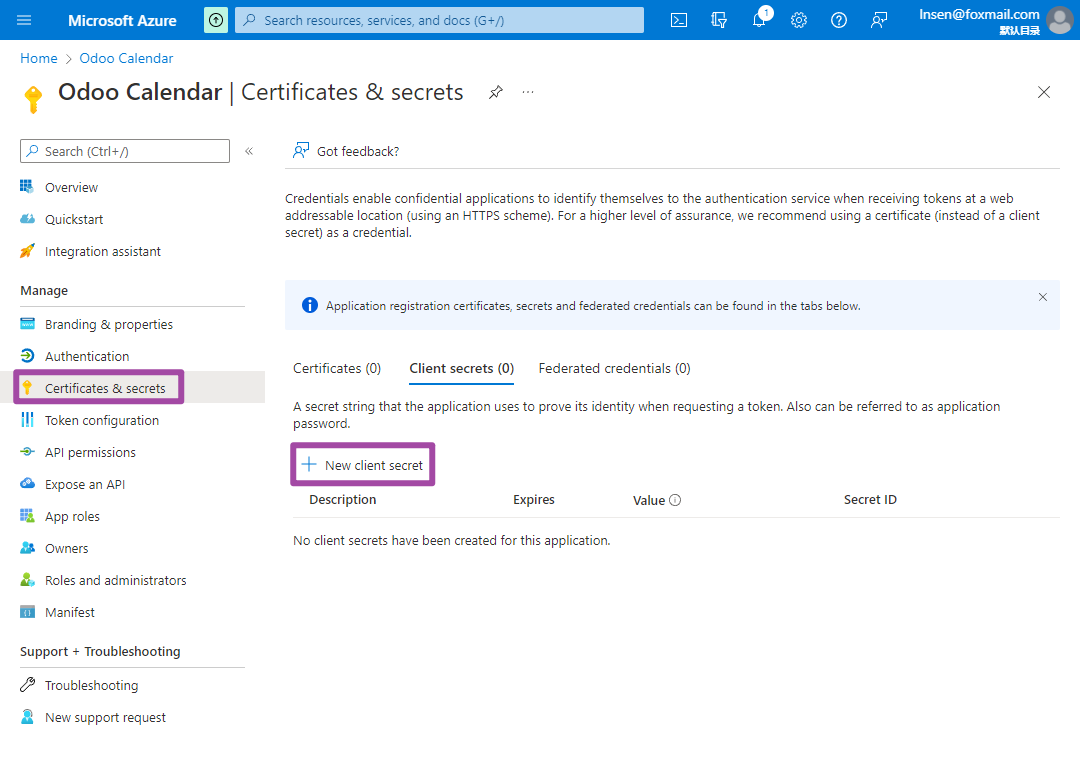1080x763 pixels.
Task: Open the account profile avatar
Action: 1059,20
